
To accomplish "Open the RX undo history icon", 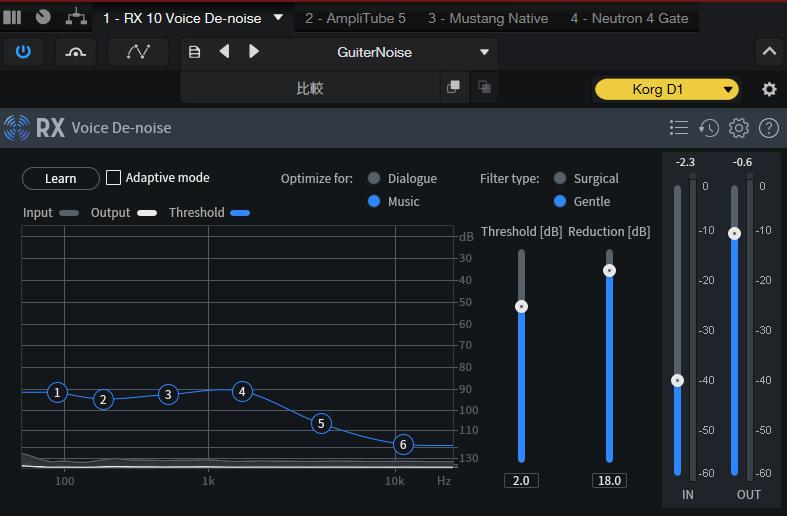I will tap(709, 128).
